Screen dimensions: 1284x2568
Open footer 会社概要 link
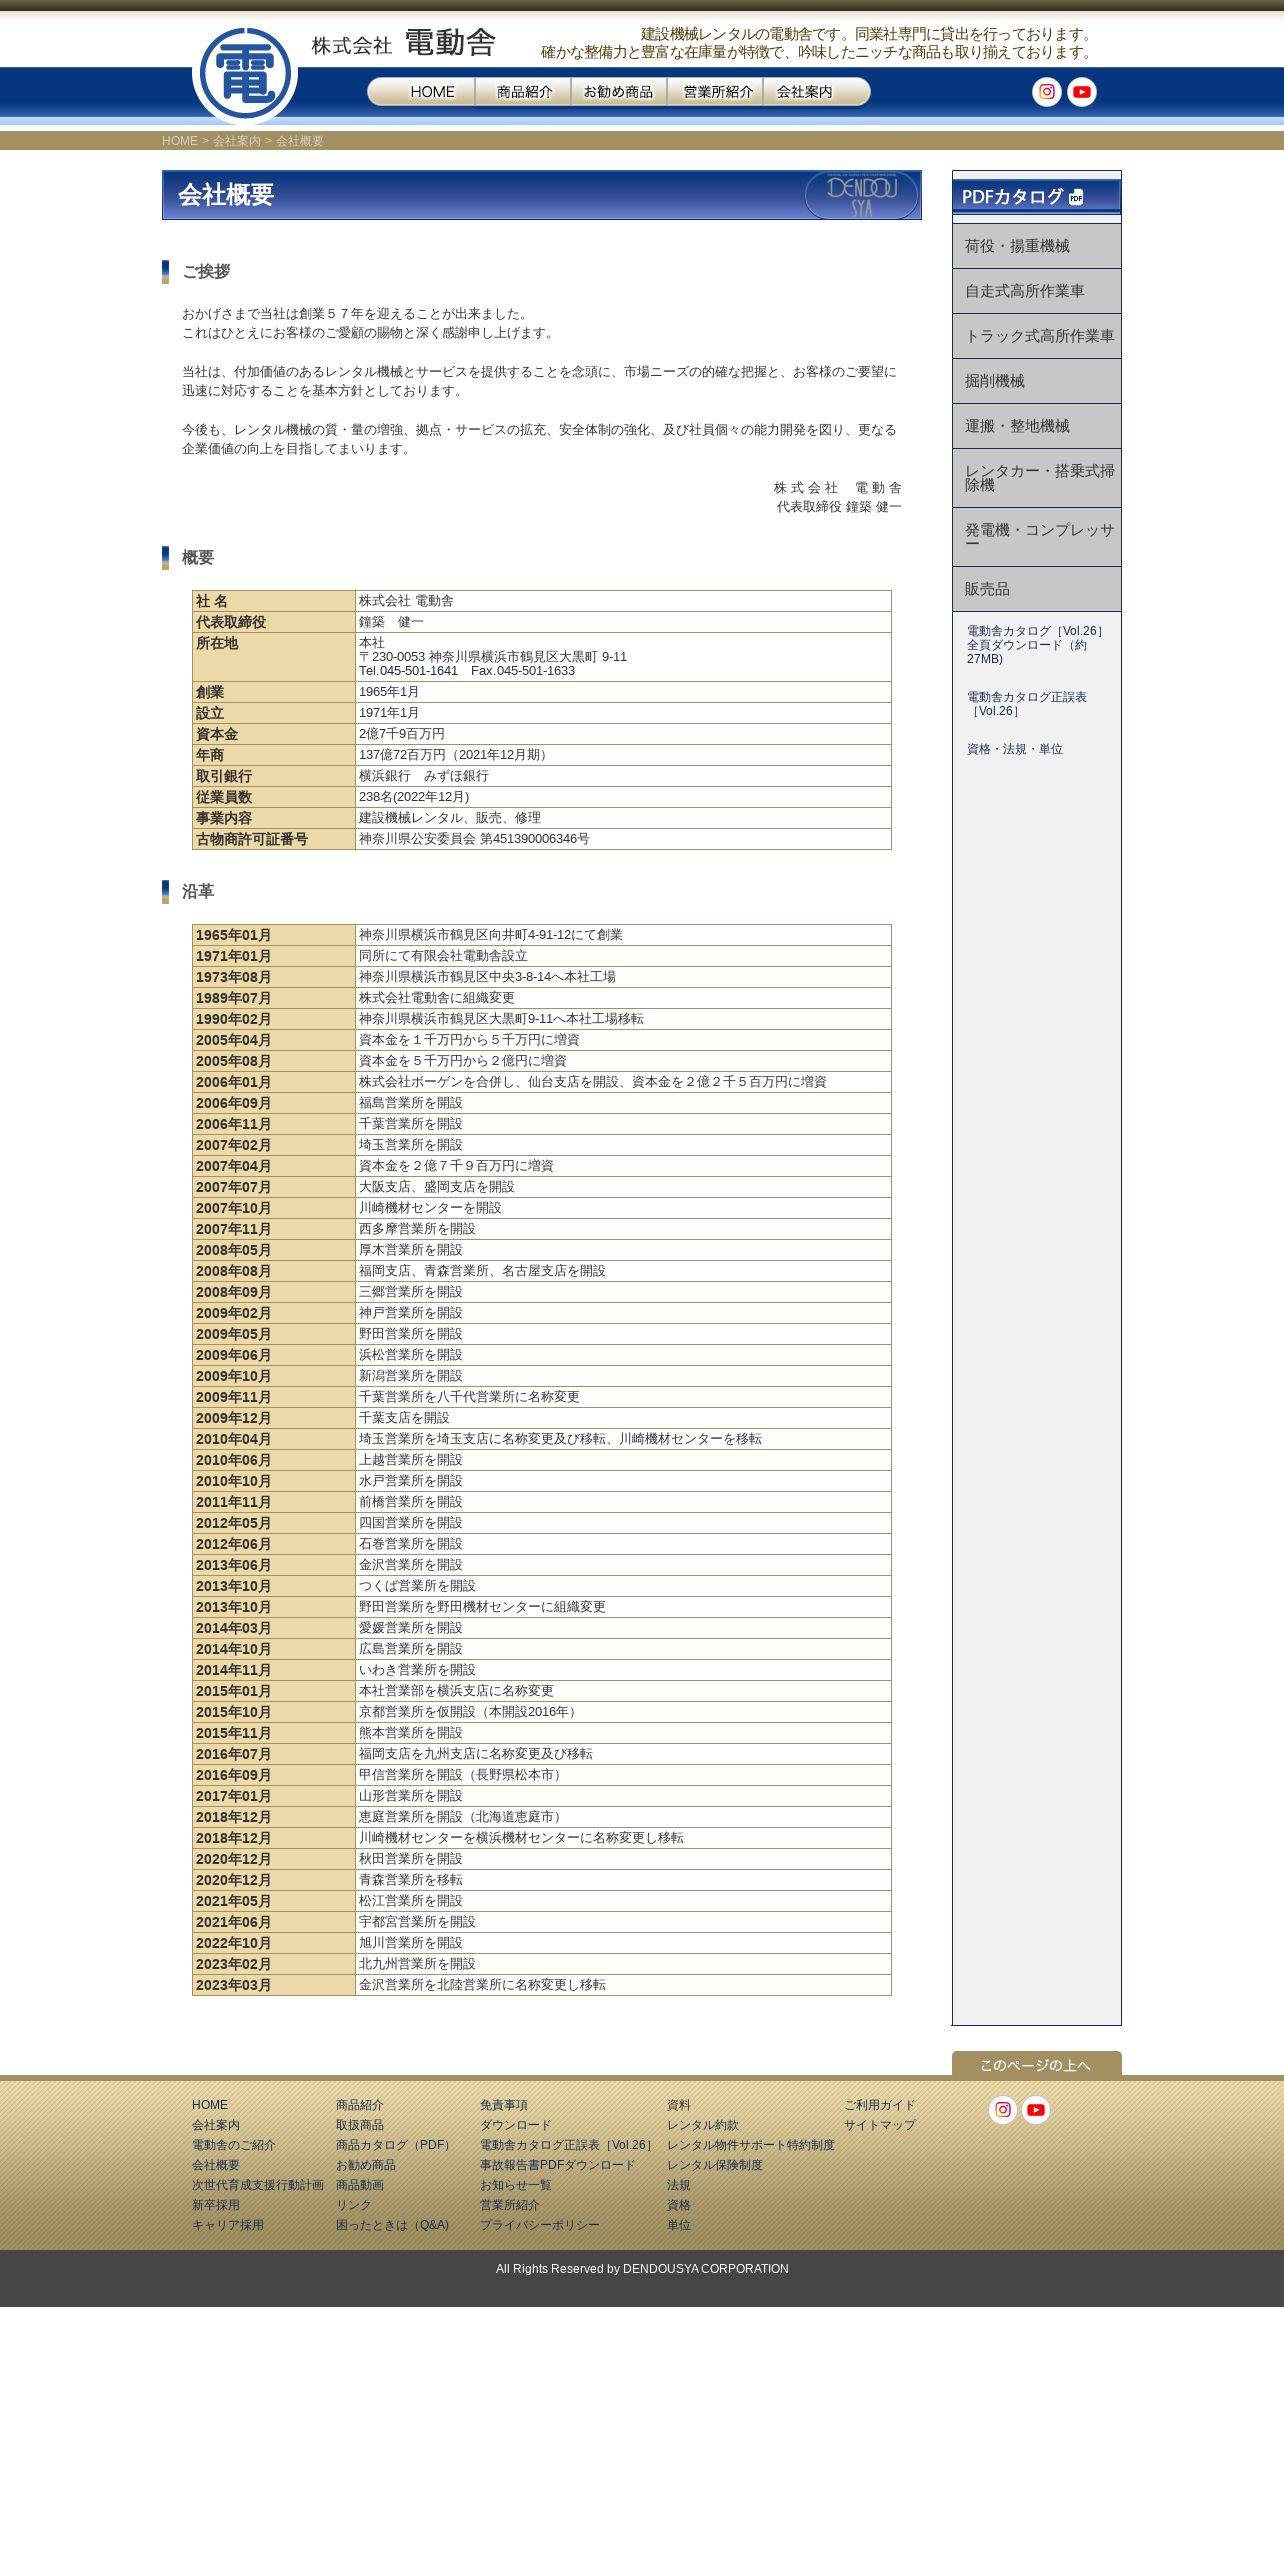(216, 2165)
